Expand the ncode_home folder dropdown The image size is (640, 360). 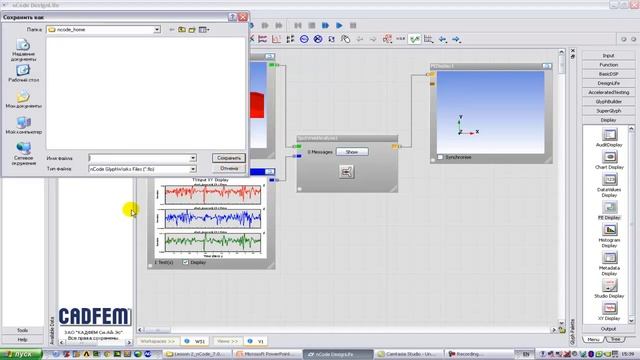157,29
